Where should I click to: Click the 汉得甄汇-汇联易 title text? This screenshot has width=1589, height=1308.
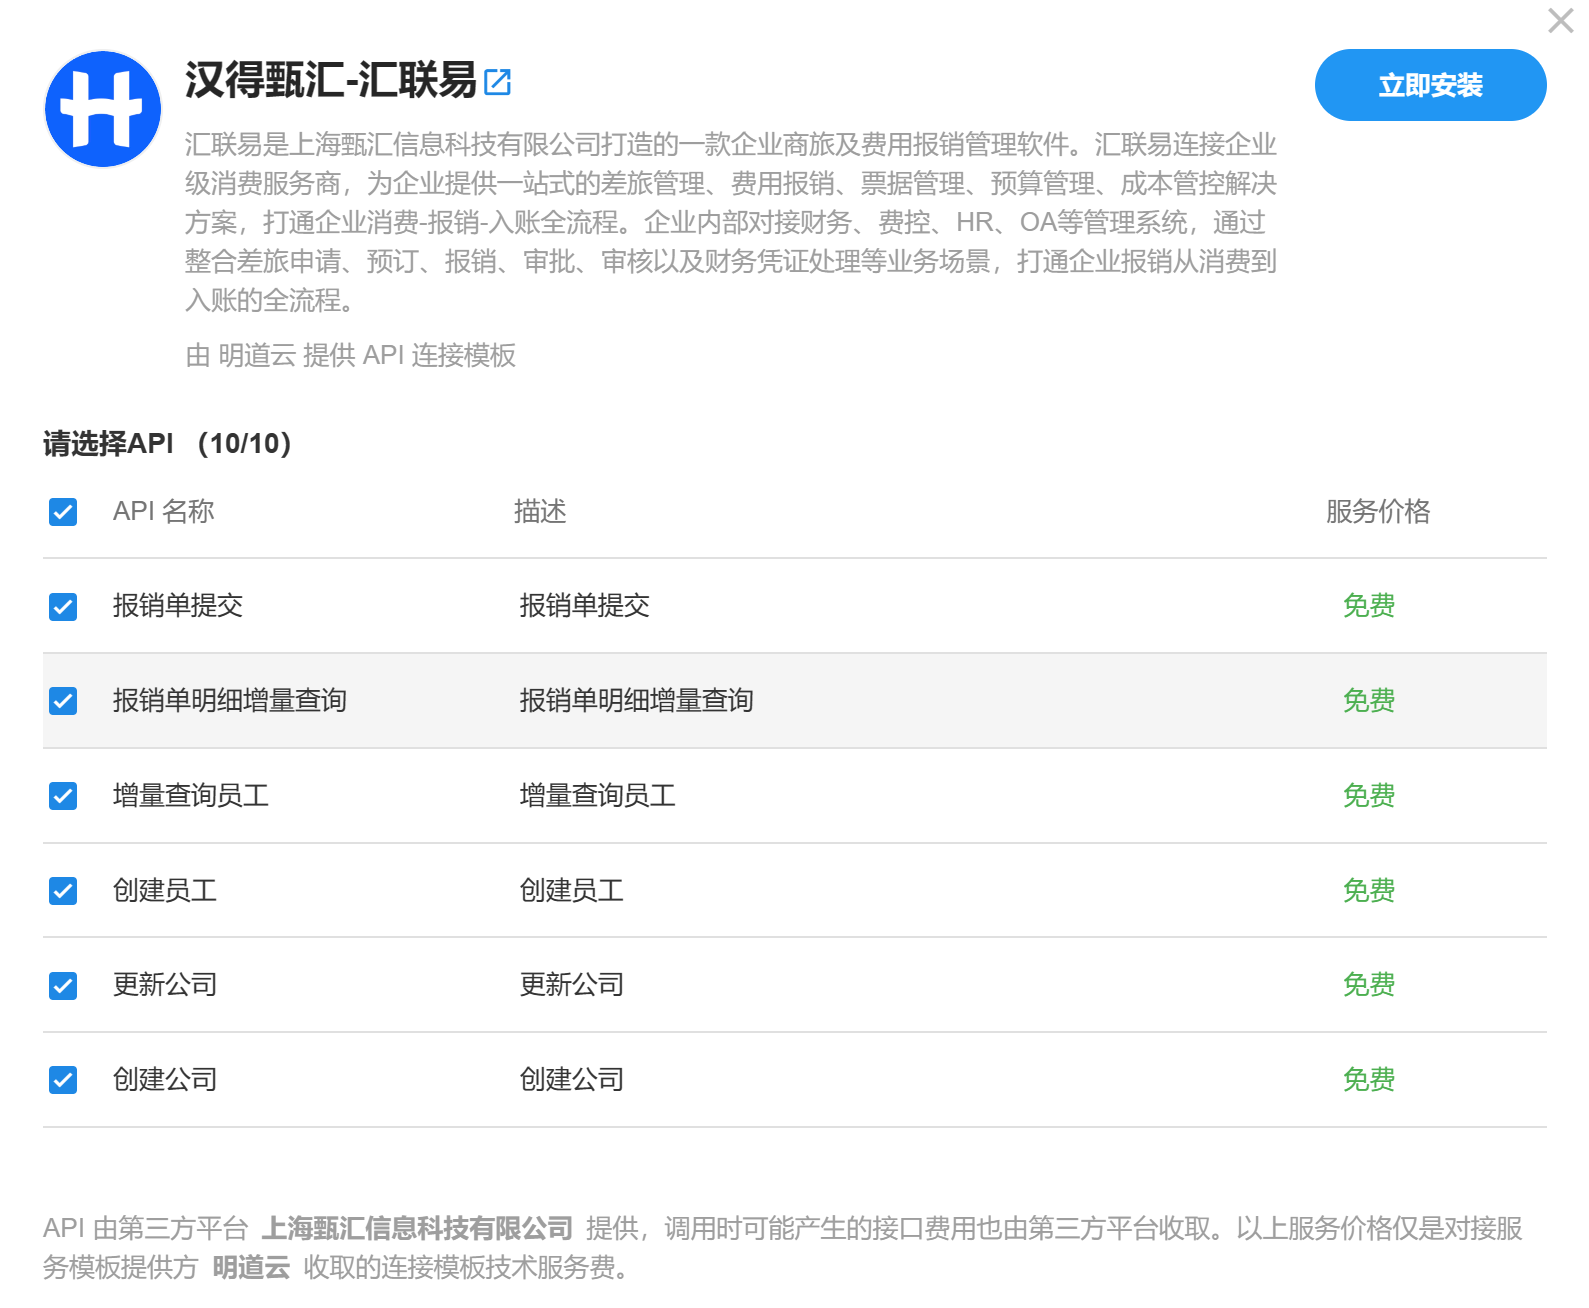tap(330, 80)
